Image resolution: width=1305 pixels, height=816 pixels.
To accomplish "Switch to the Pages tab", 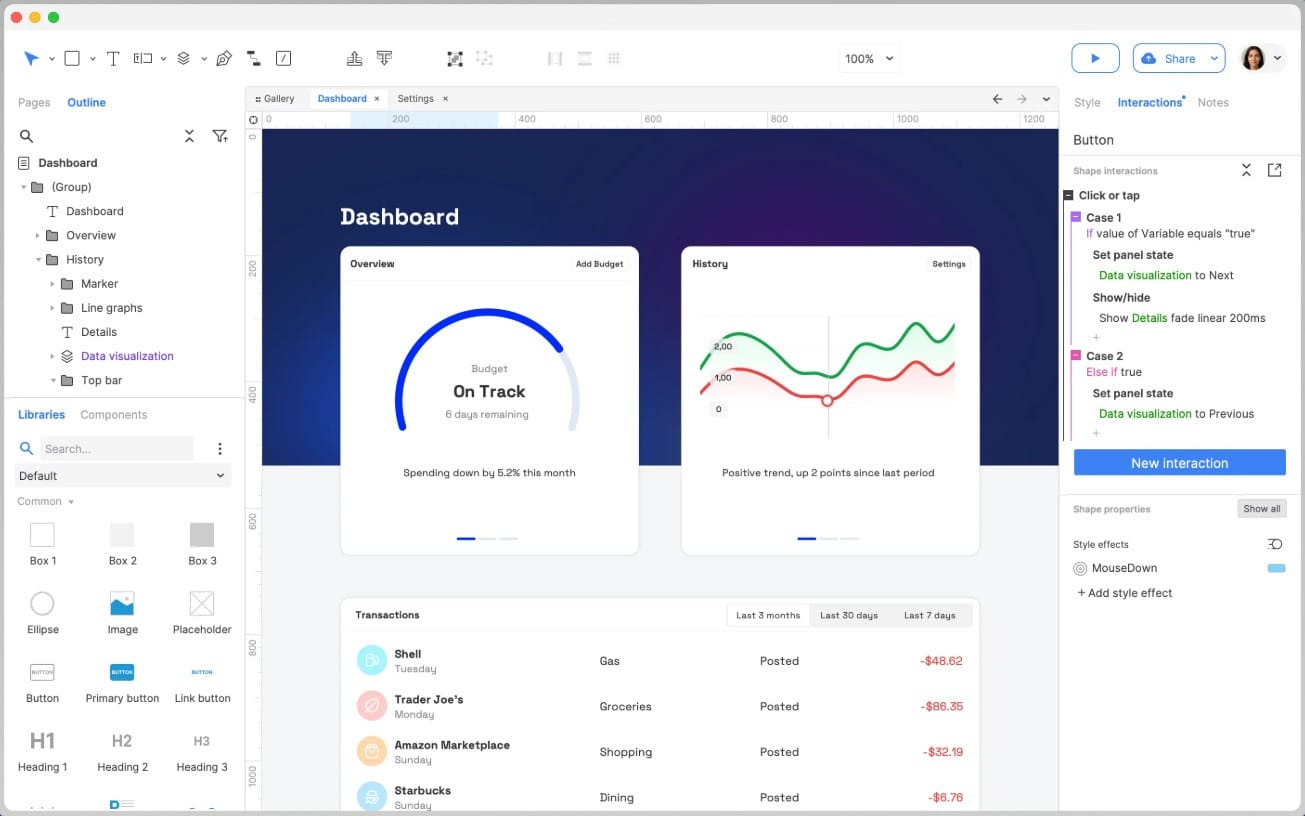I will click(34, 102).
